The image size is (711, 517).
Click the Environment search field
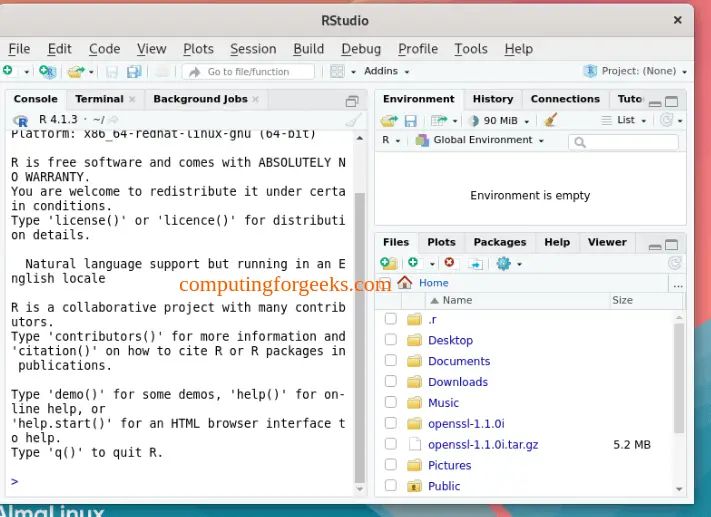tap(623, 142)
